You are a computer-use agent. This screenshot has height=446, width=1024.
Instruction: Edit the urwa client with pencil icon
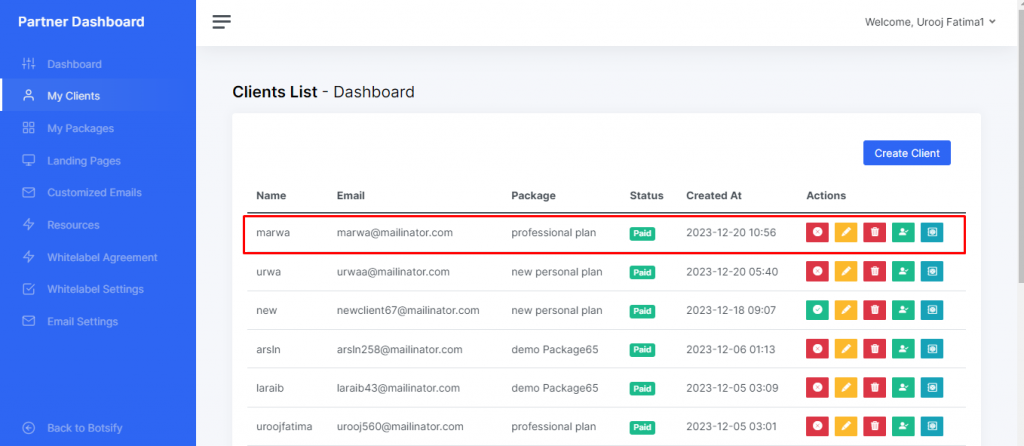coord(846,271)
